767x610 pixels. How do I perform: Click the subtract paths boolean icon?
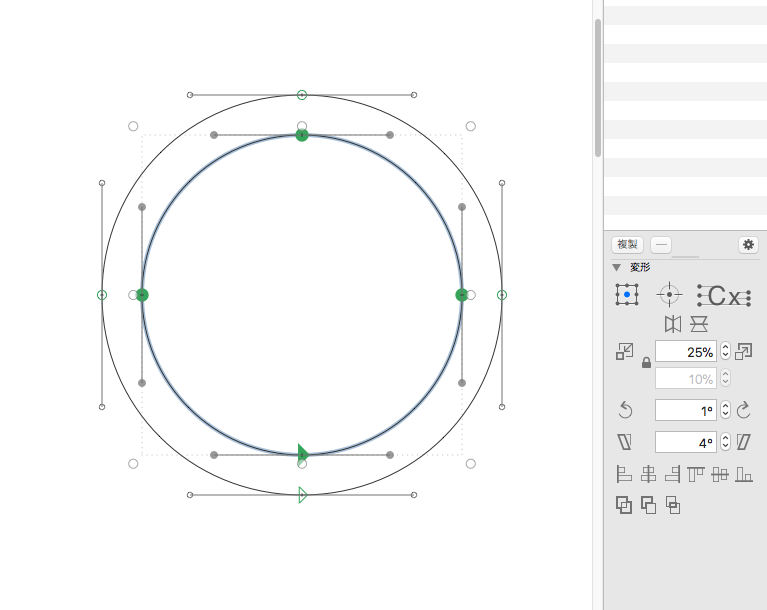coord(649,505)
